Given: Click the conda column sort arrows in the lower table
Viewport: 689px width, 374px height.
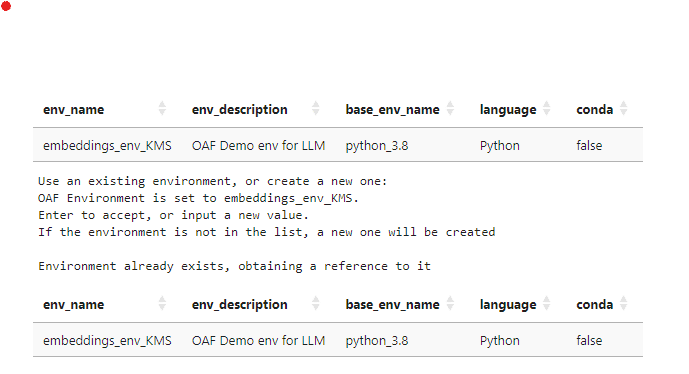Looking at the screenshot, I should [x=624, y=303].
